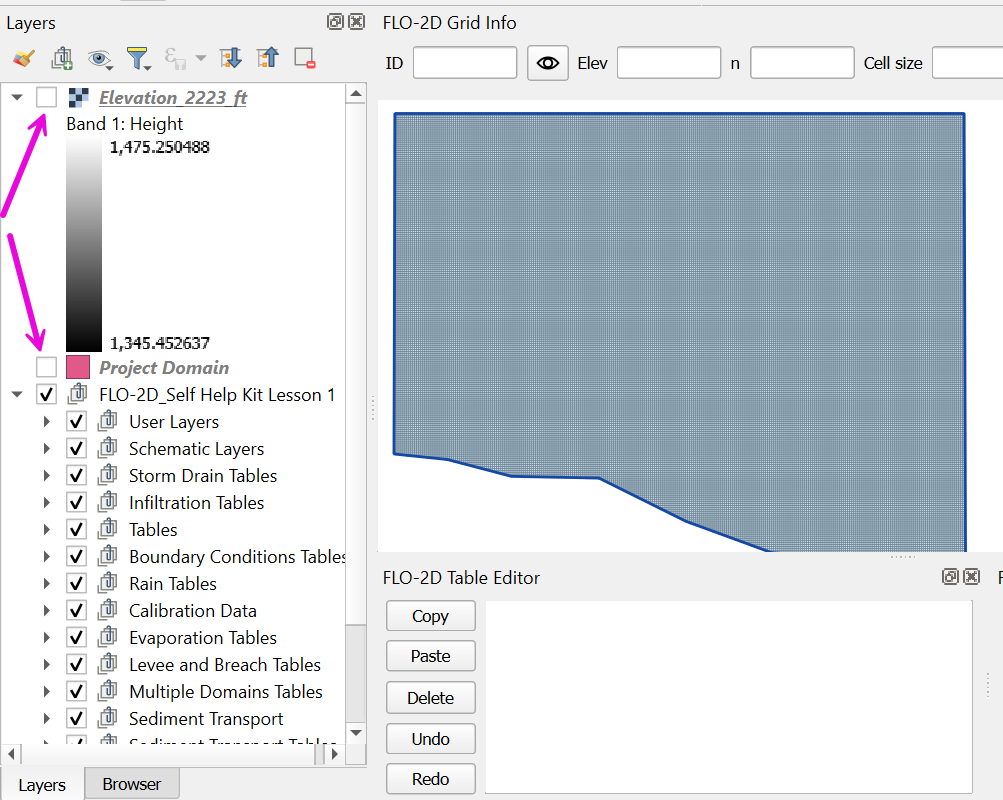Uncheck the Storm Drain Tables group
The height and width of the screenshot is (800, 1003).
(x=76, y=476)
